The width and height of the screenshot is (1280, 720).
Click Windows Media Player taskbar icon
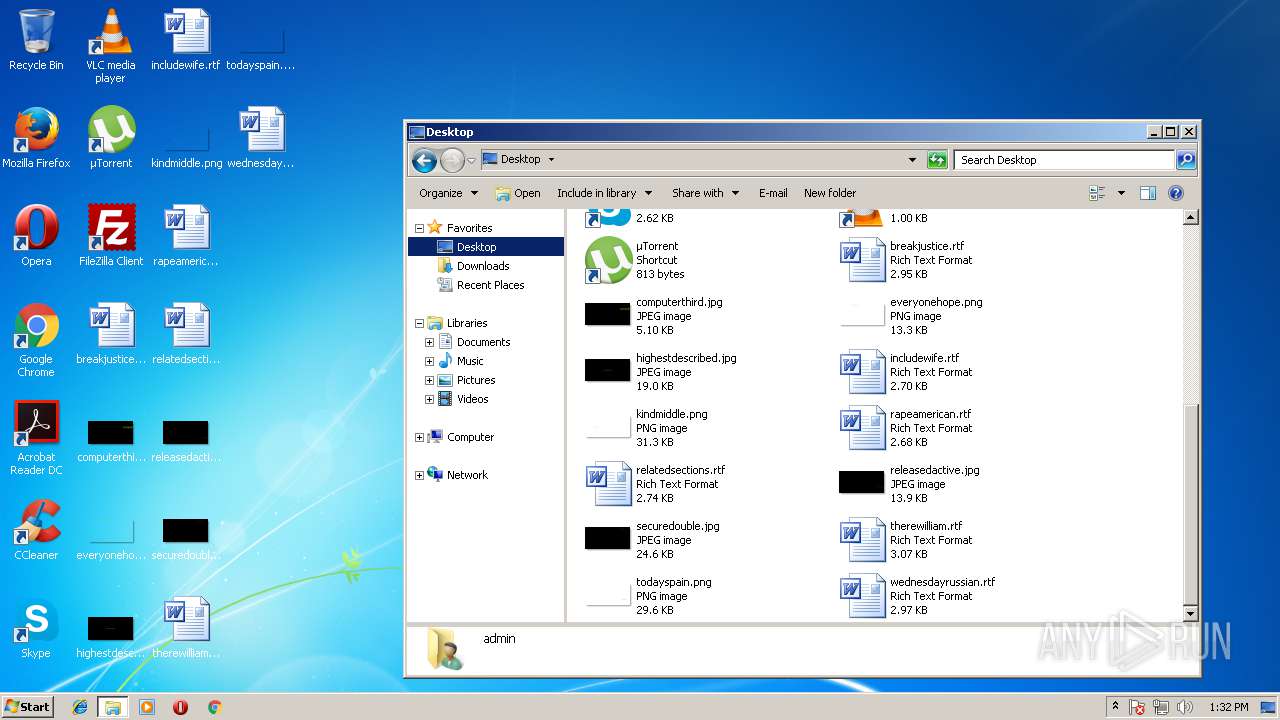coord(147,707)
